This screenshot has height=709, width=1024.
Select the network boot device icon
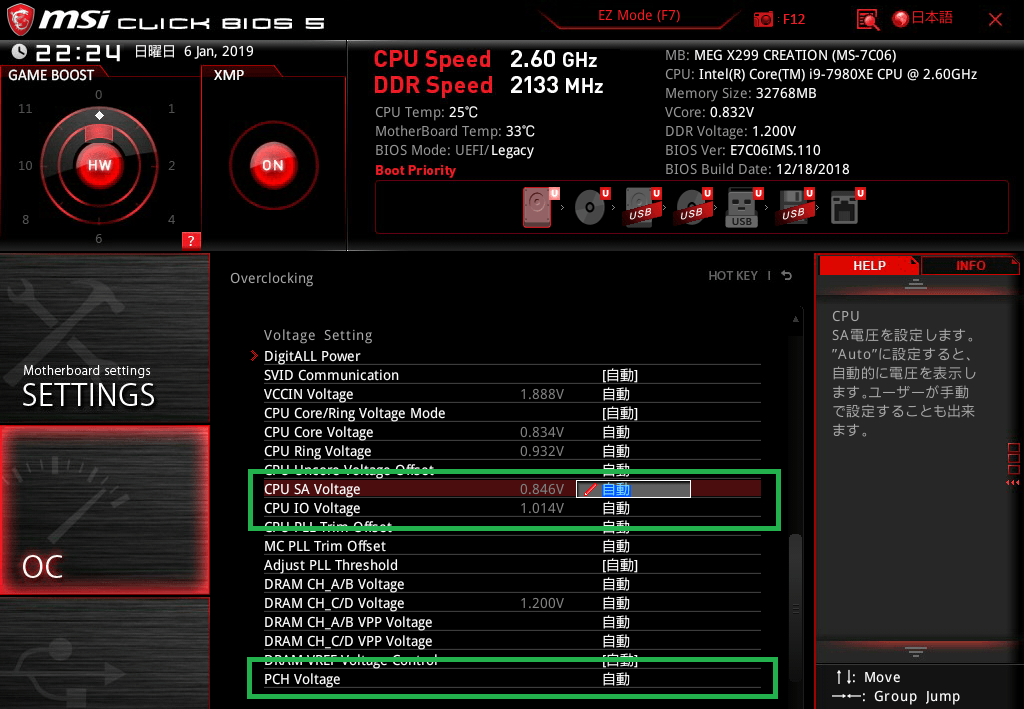845,207
